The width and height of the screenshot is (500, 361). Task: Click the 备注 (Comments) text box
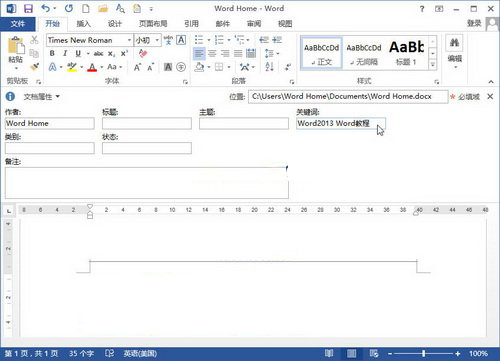tap(147, 183)
